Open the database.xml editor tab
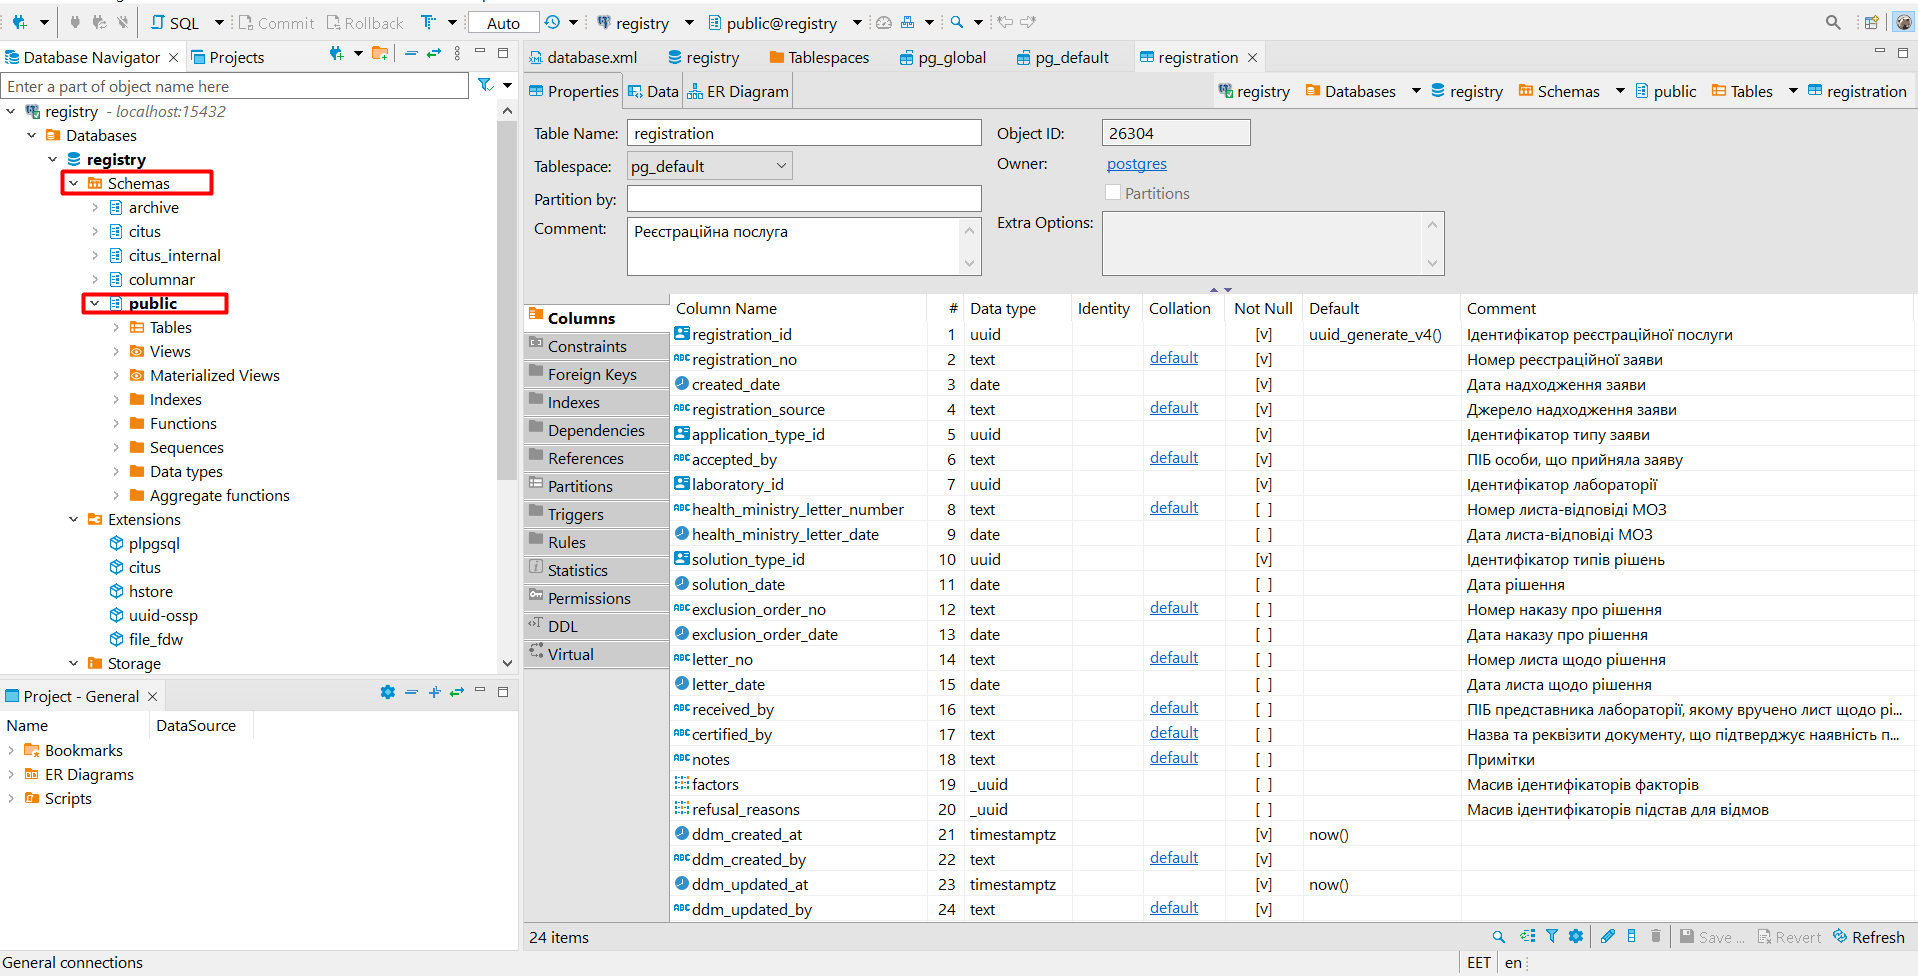The height and width of the screenshot is (976, 1918). pyautogui.click(x=583, y=57)
